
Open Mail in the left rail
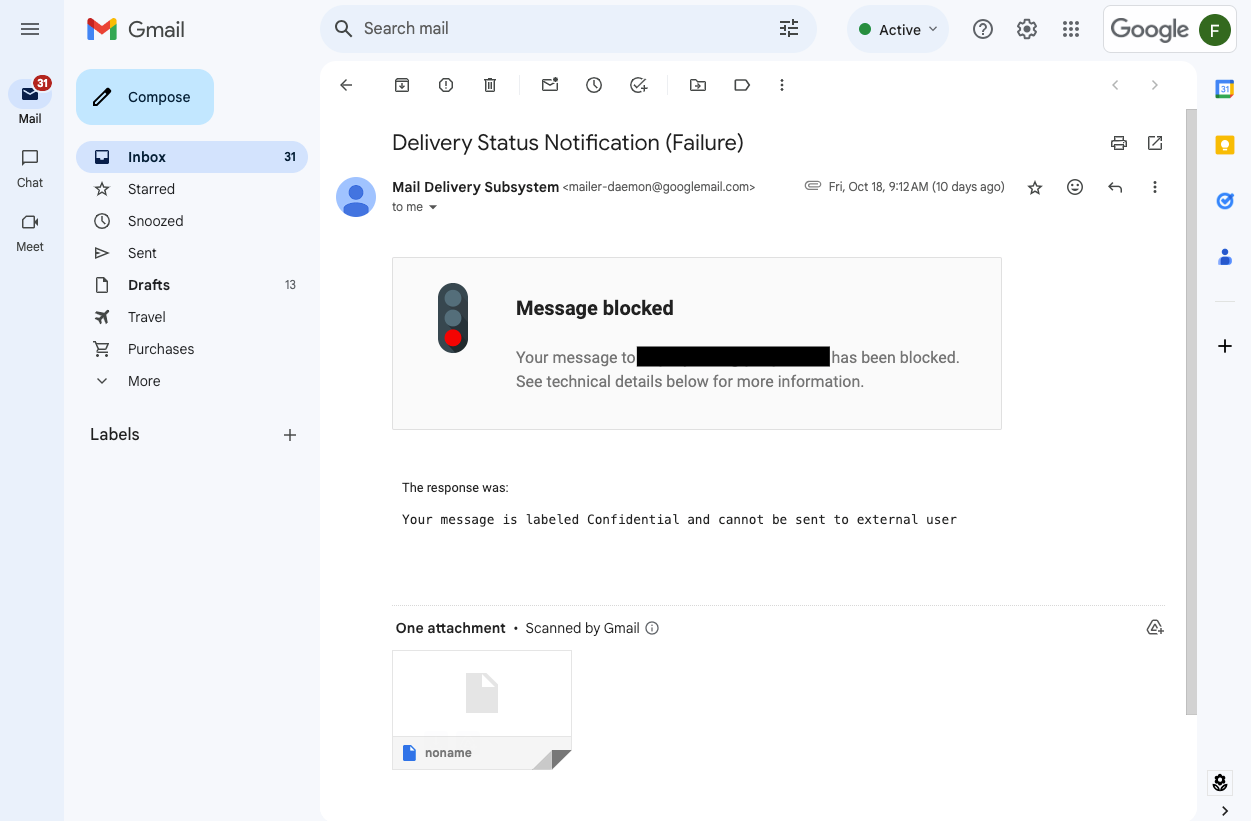pyautogui.click(x=30, y=101)
